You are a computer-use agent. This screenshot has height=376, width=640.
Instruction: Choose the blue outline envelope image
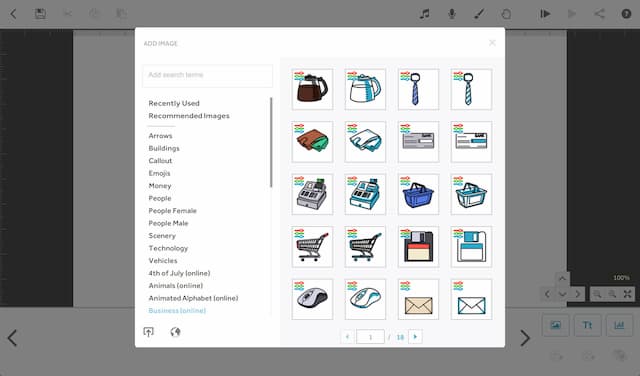471,299
